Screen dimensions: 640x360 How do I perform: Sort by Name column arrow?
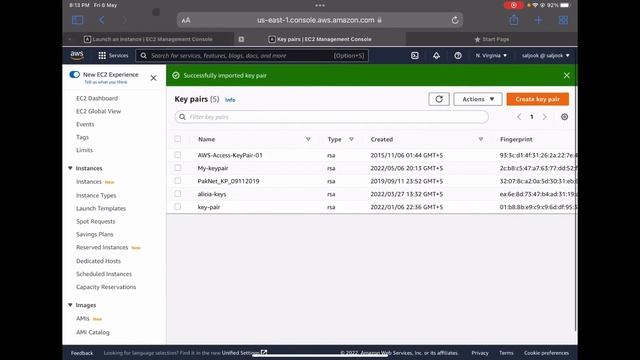(x=308, y=139)
